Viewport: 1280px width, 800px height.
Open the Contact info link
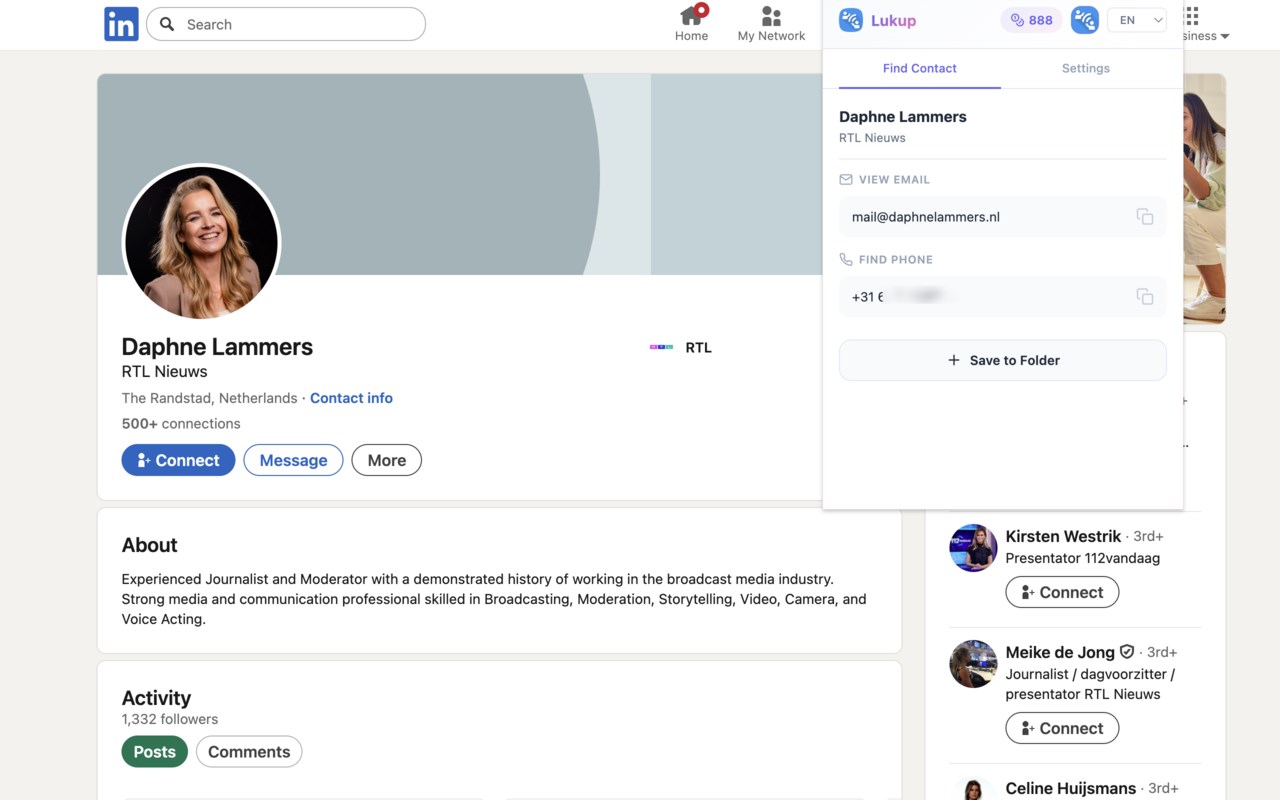tap(351, 398)
